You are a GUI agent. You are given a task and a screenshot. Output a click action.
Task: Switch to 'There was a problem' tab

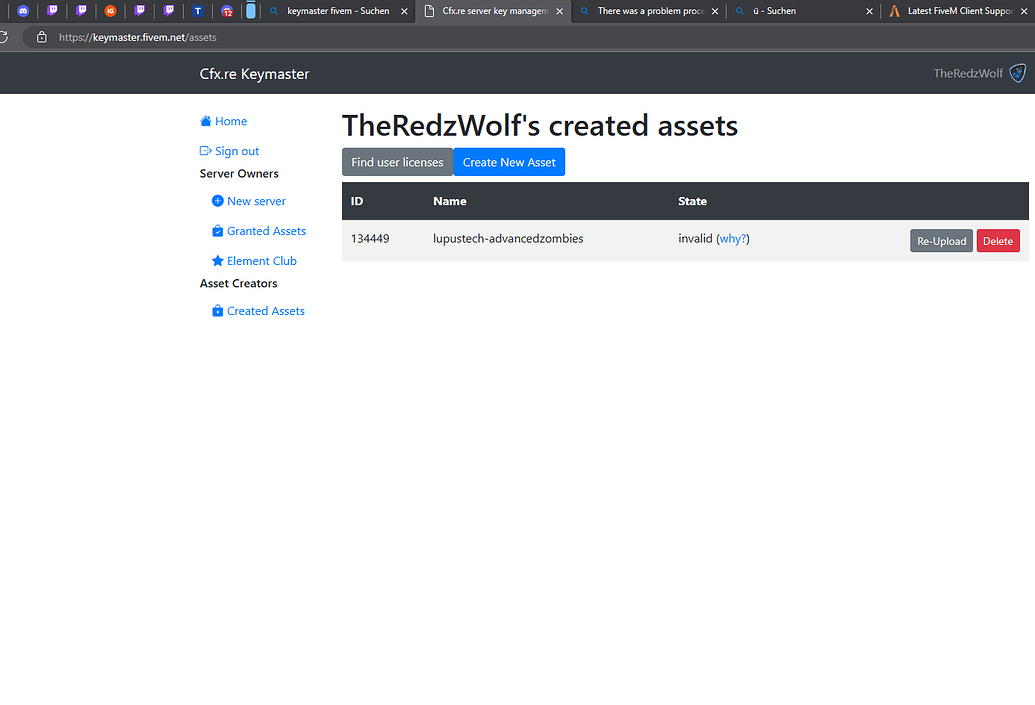pos(650,11)
